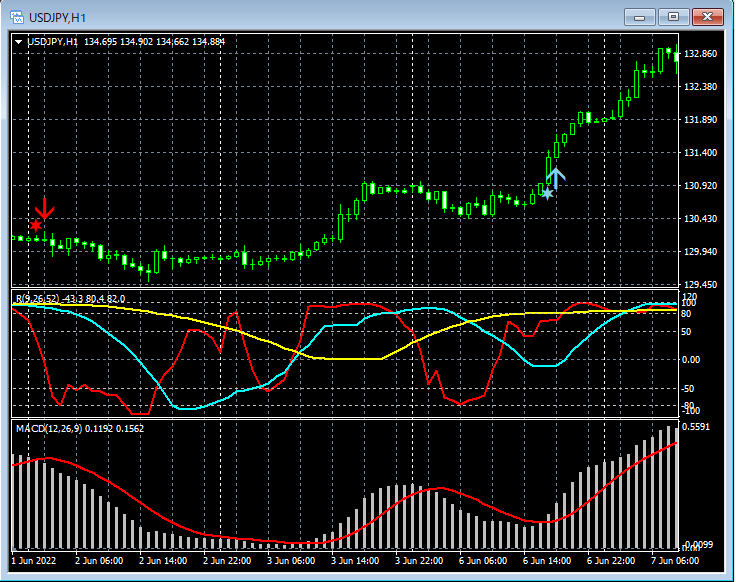Click the 50 level on the R indicator scale
Image resolution: width=736 pixels, height=582 pixels.
click(686, 332)
